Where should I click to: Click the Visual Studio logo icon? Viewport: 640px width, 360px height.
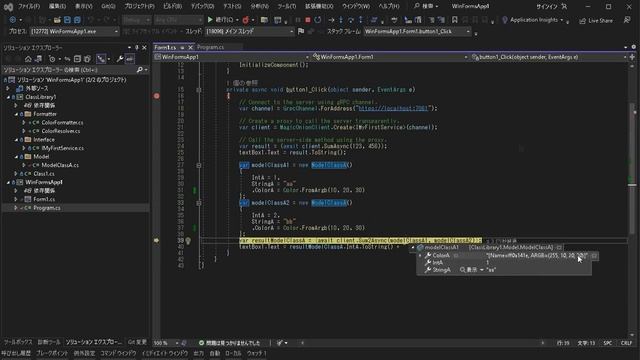coord(8,7)
